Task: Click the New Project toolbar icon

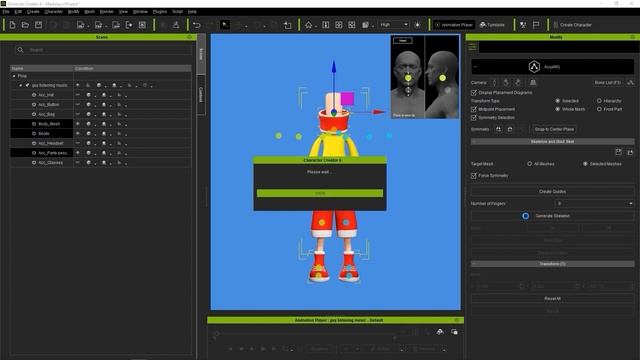Action: pyautogui.click(x=12, y=25)
